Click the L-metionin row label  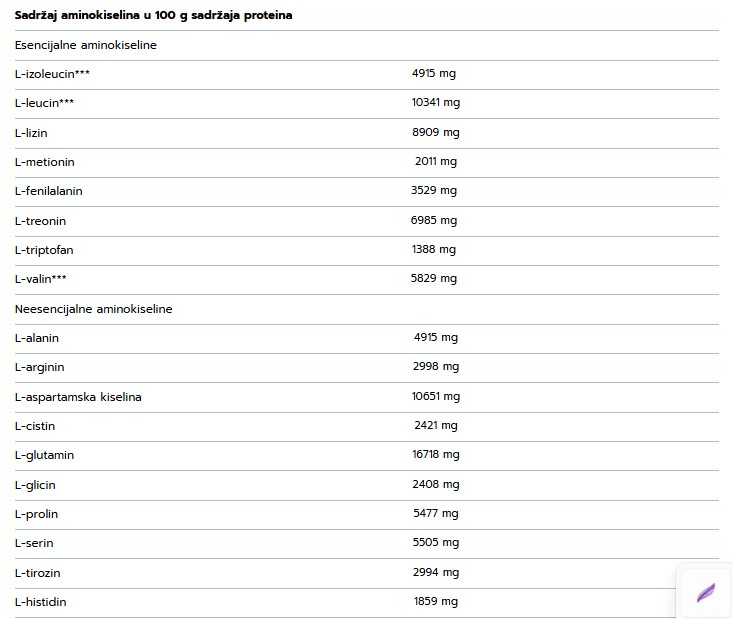45,162
